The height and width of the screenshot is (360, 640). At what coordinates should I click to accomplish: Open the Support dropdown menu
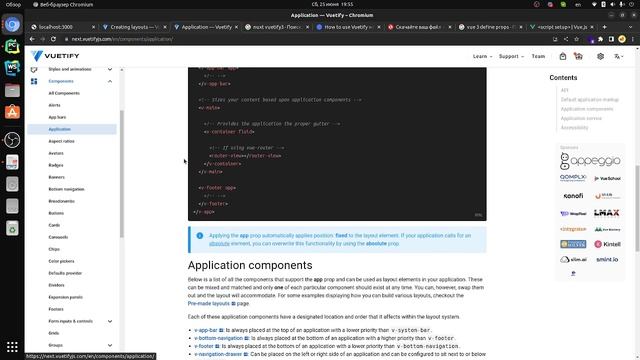click(x=511, y=56)
